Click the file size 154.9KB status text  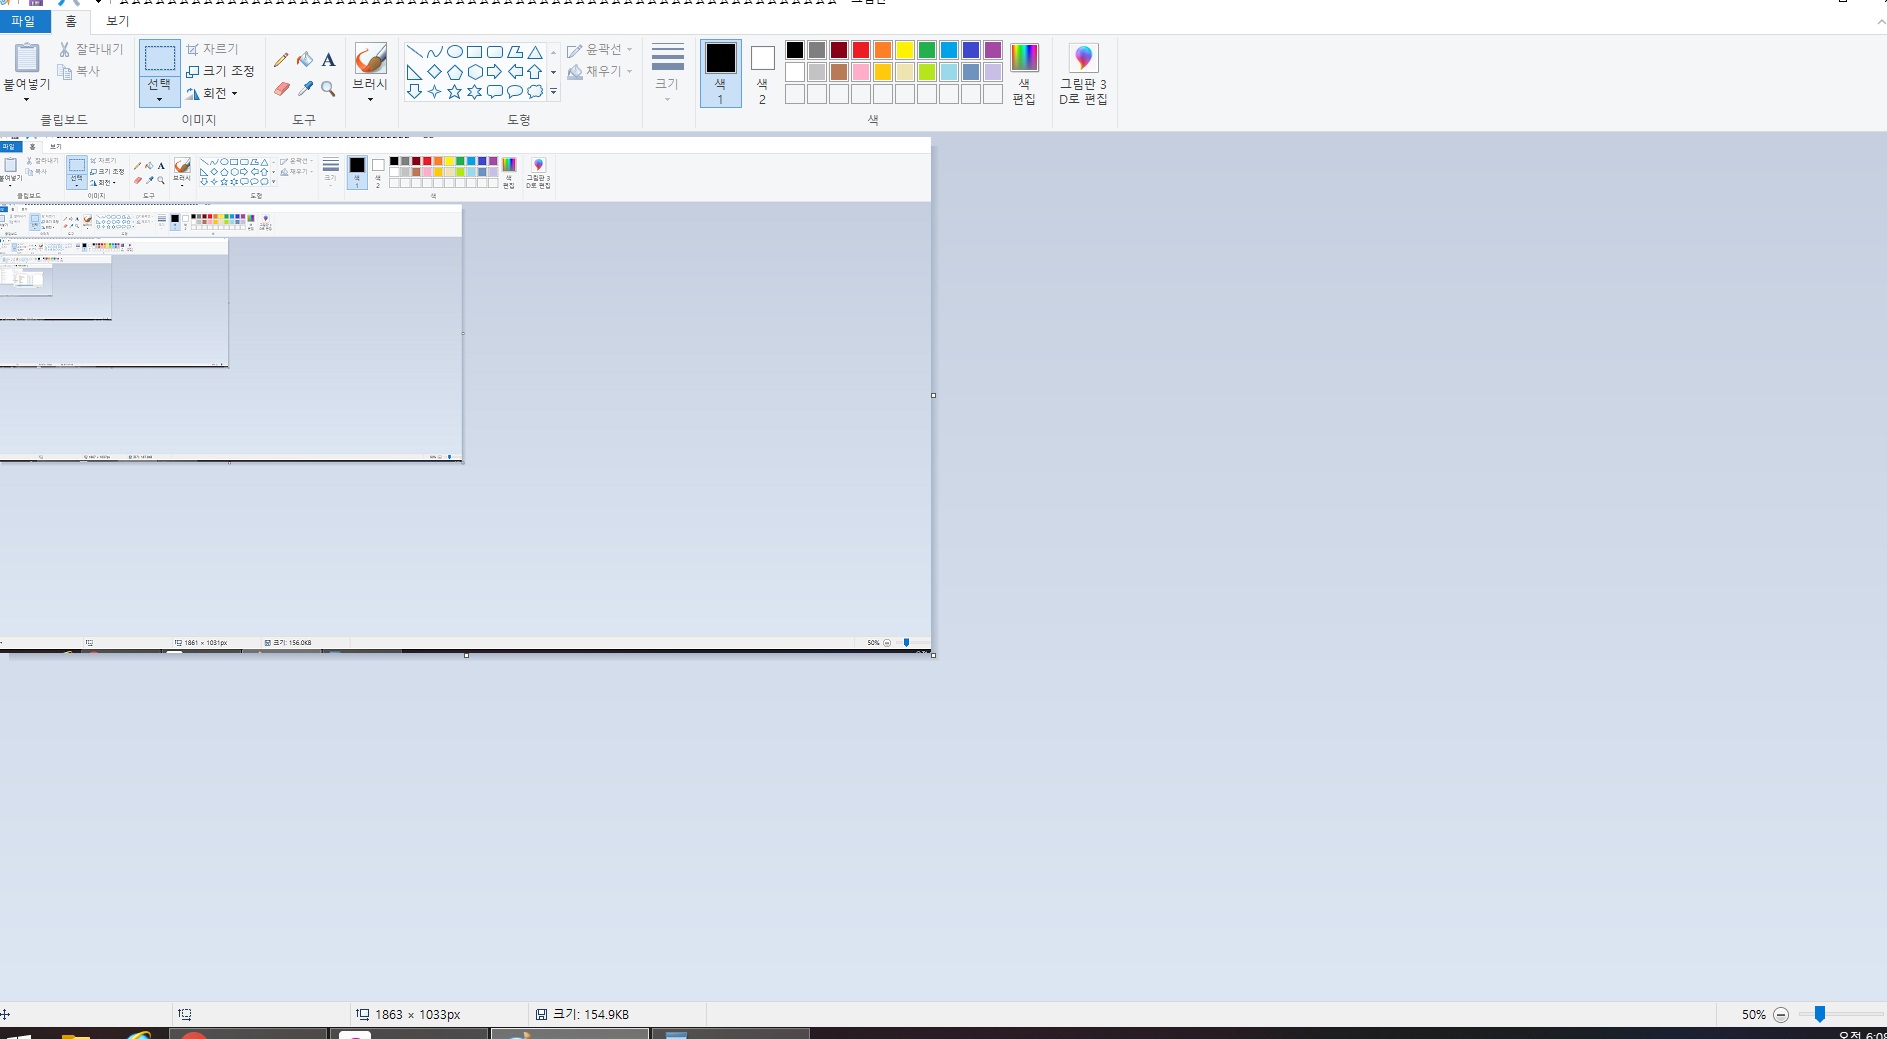tap(591, 1014)
